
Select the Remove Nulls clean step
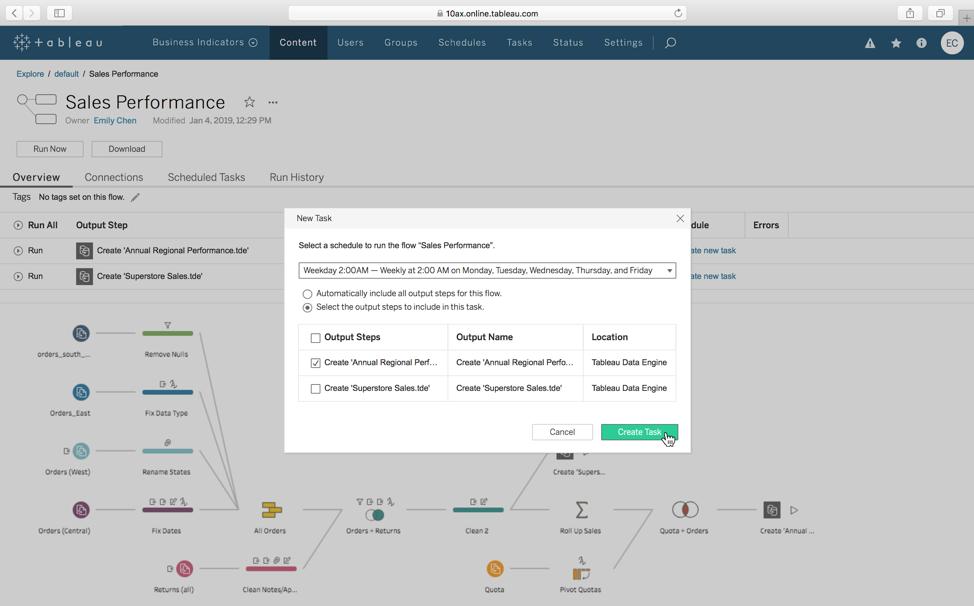(x=168, y=333)
